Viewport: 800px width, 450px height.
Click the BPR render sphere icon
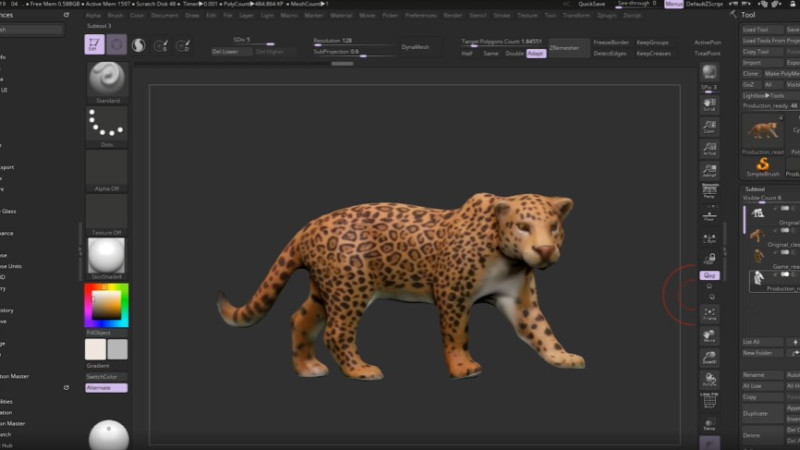click(709, 72)
